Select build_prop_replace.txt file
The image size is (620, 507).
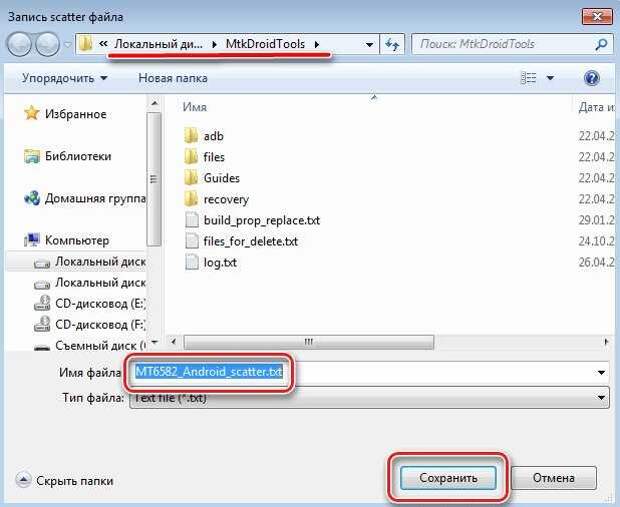pyautogui.click(x=260, y=220)
